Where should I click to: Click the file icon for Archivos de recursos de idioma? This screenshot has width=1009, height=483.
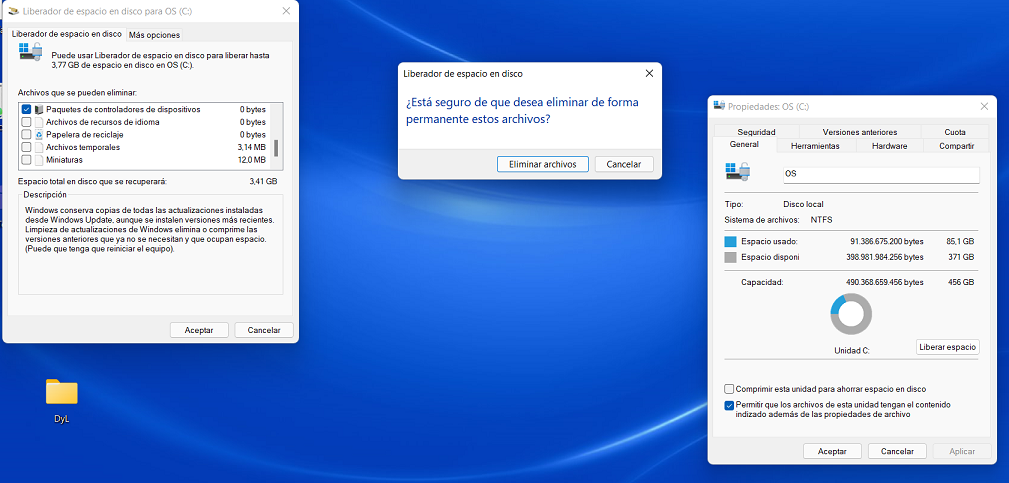click(39, 122)
